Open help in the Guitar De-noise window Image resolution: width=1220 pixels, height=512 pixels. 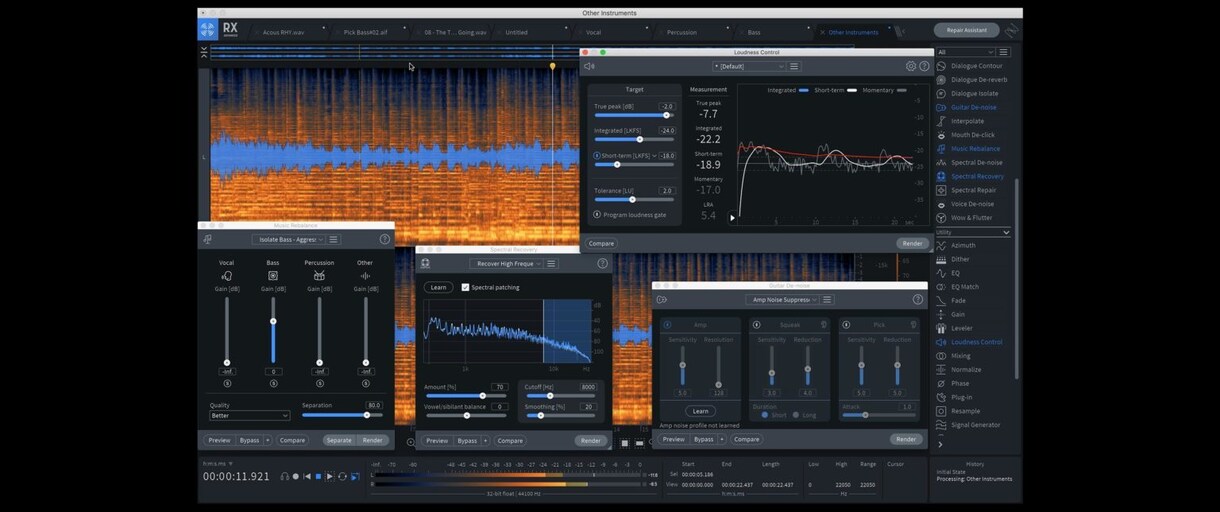(x=918, y=299)
